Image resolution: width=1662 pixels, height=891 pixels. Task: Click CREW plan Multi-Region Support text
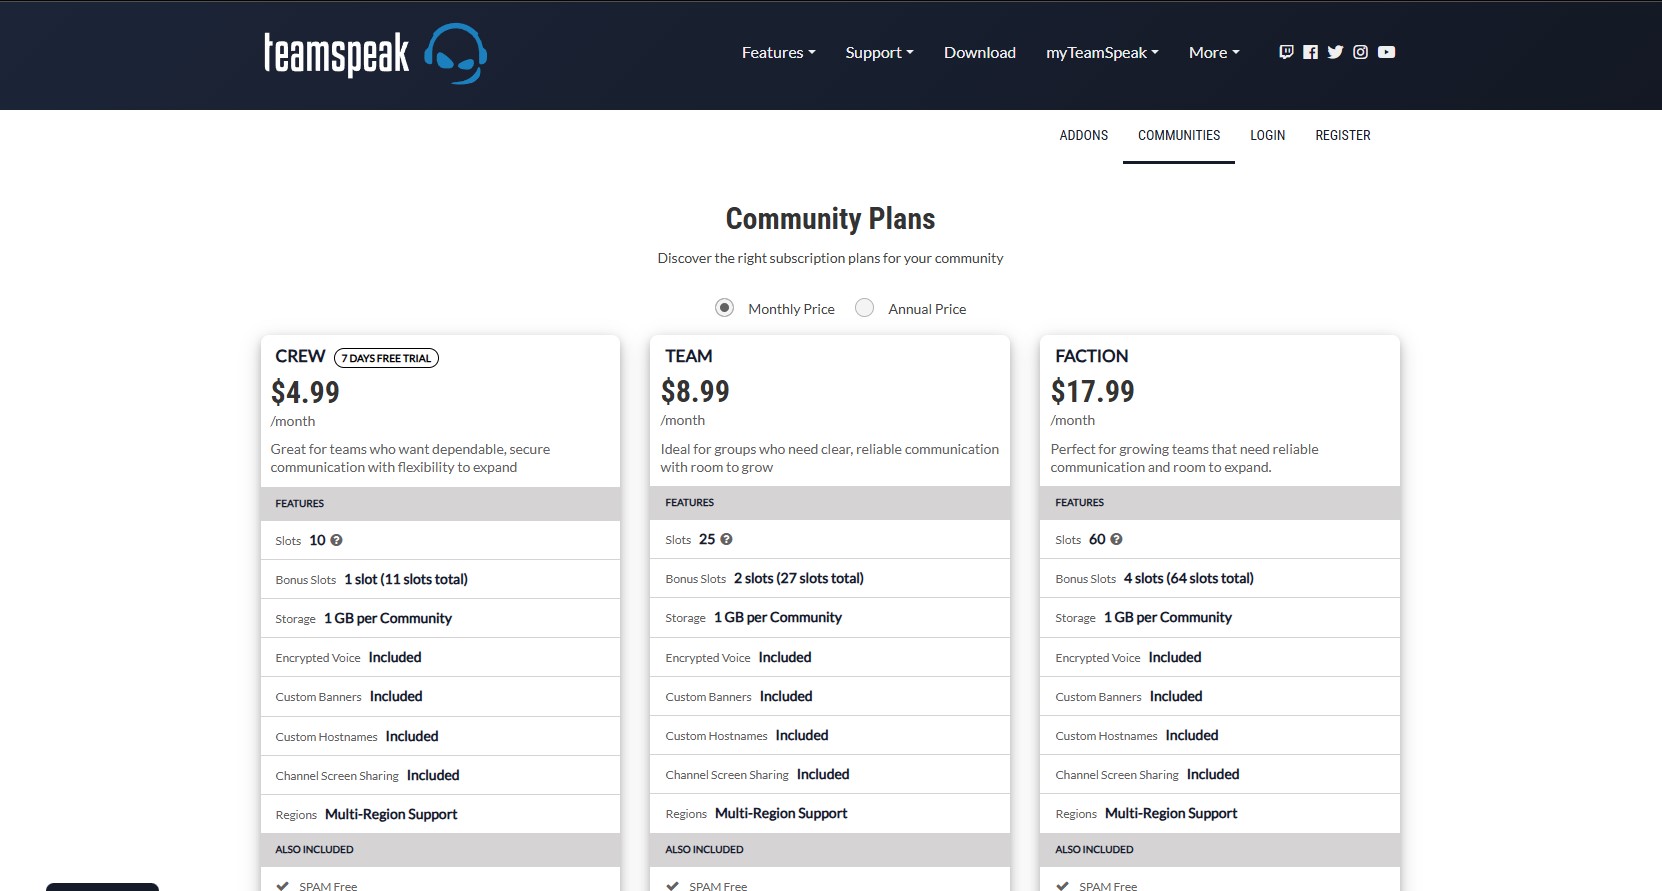pos(391,814)
